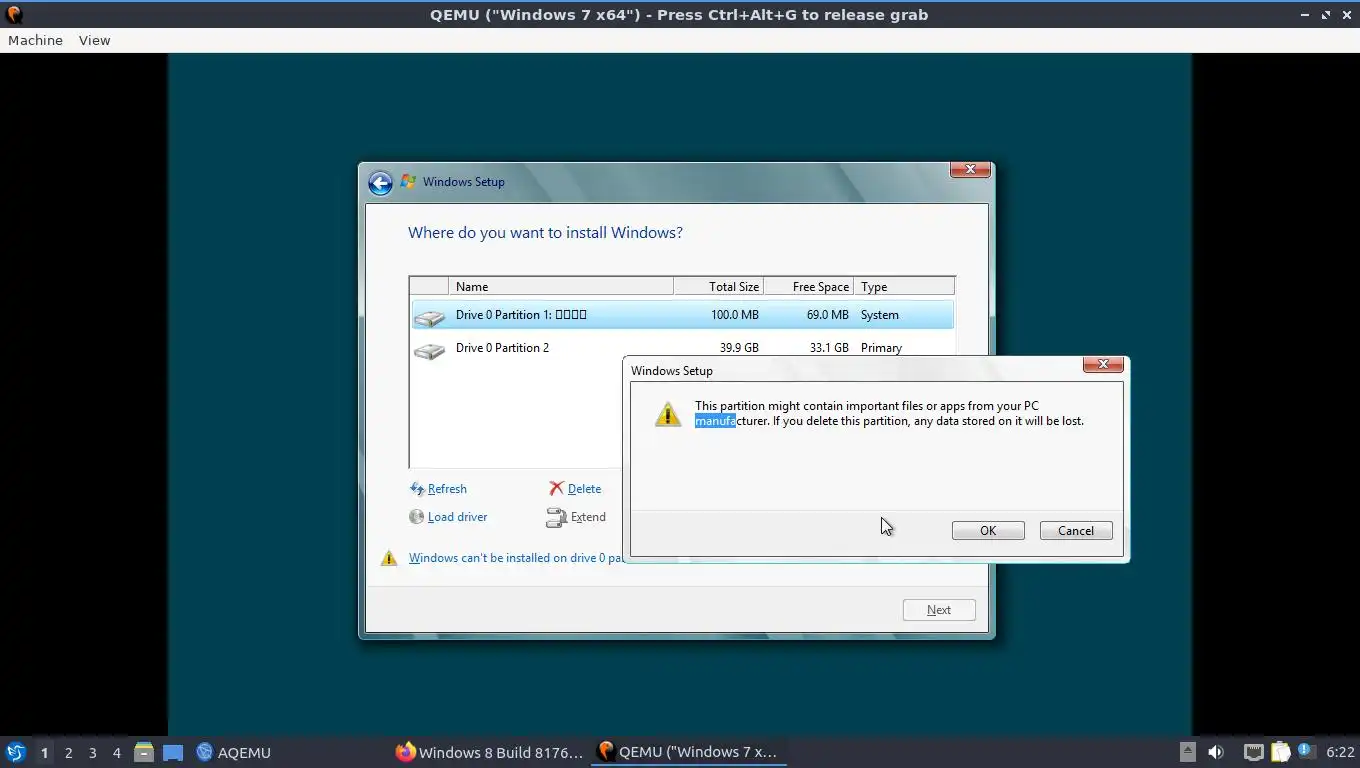
Task: Click the Drive 0 Partition 1 disk icon
Action: [x=430, y=317]
